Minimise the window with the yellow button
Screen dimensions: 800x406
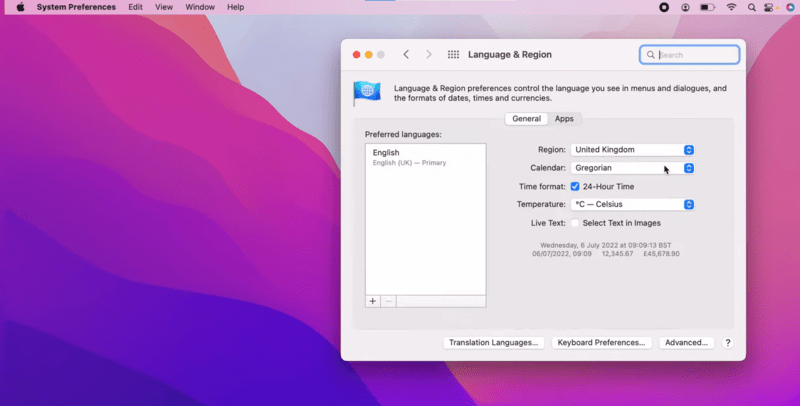click(368, 55)
